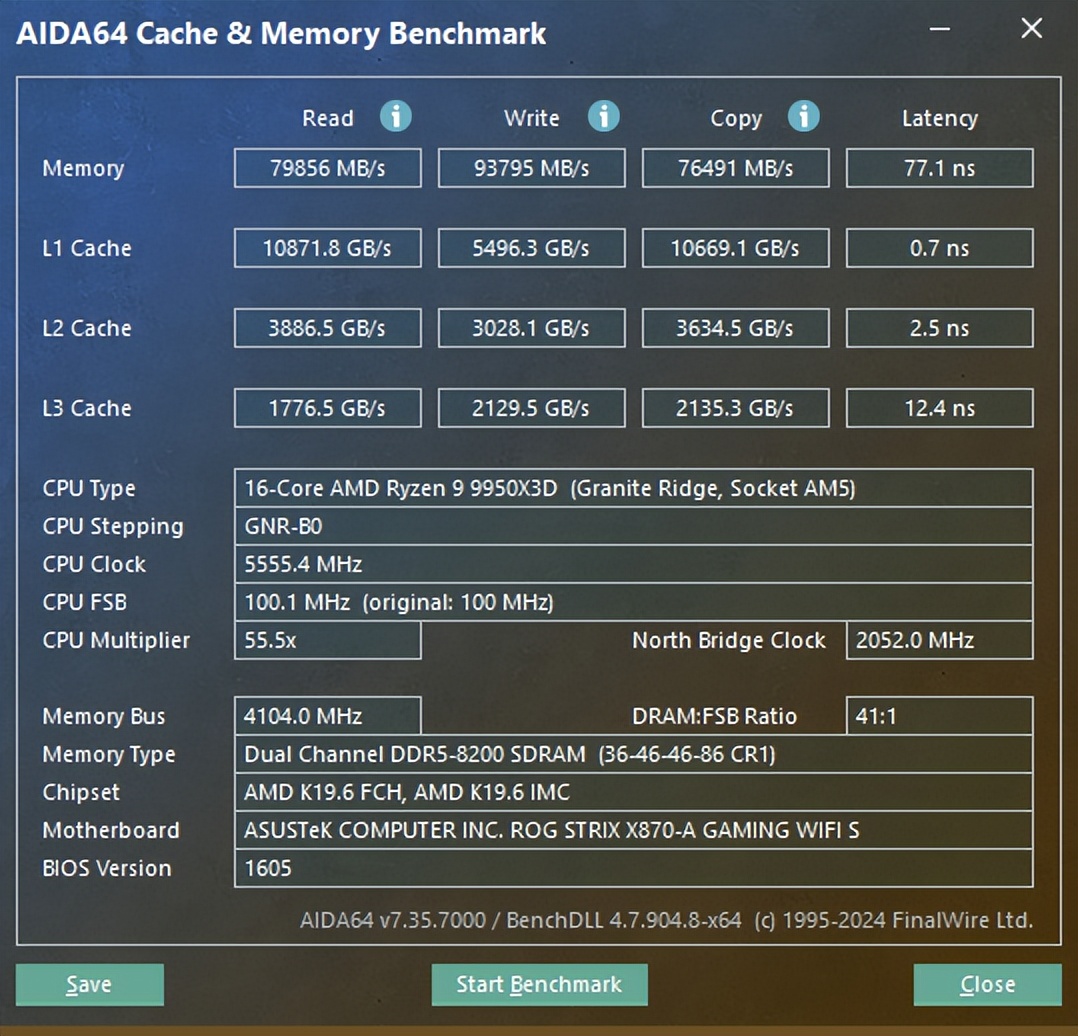1078x1036 pixels.
Task: Click the CPU Clock value of 5555.4 MHz
Action: tap(634, 564)
